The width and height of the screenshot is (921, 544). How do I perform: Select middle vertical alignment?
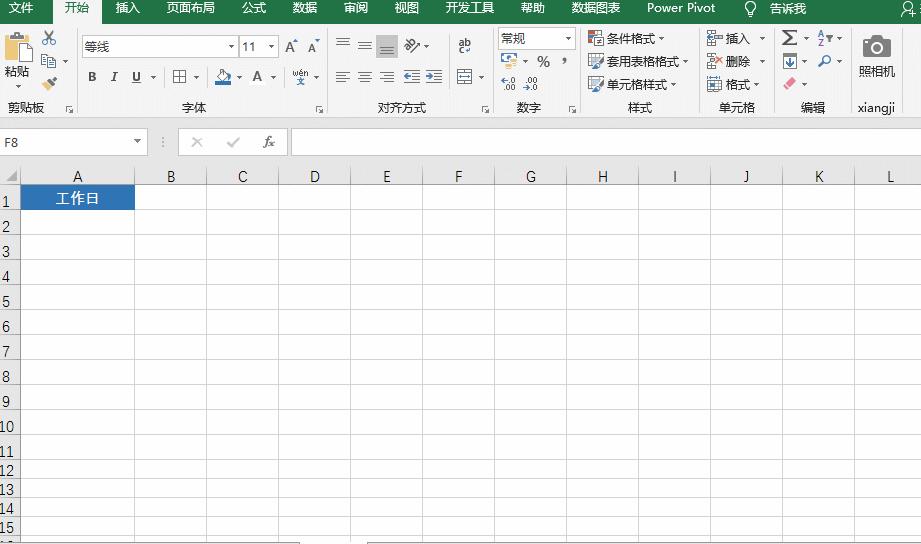click(x=365, y=45)
